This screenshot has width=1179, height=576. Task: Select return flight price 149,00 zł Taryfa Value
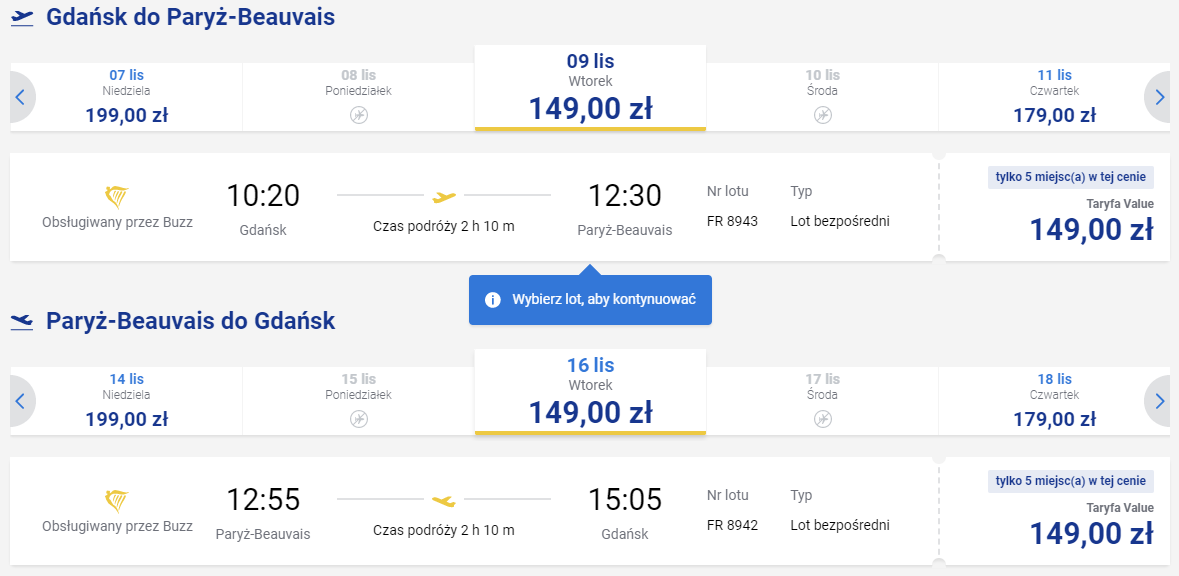point(1055,511)
